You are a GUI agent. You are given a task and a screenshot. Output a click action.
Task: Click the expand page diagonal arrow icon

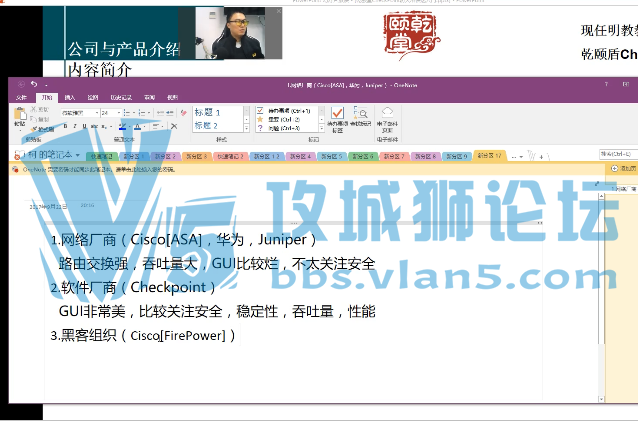pyautogui.click(x=597, y=183)
